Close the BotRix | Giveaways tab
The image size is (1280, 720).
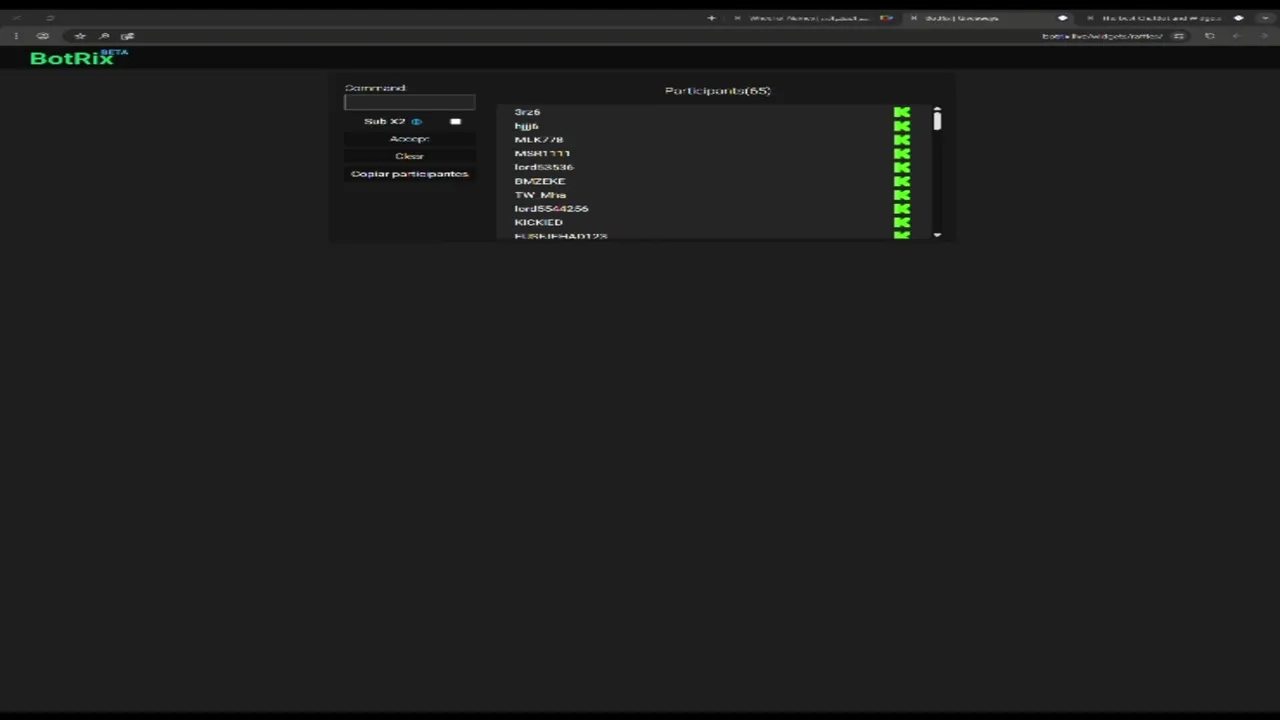[913, 18]
